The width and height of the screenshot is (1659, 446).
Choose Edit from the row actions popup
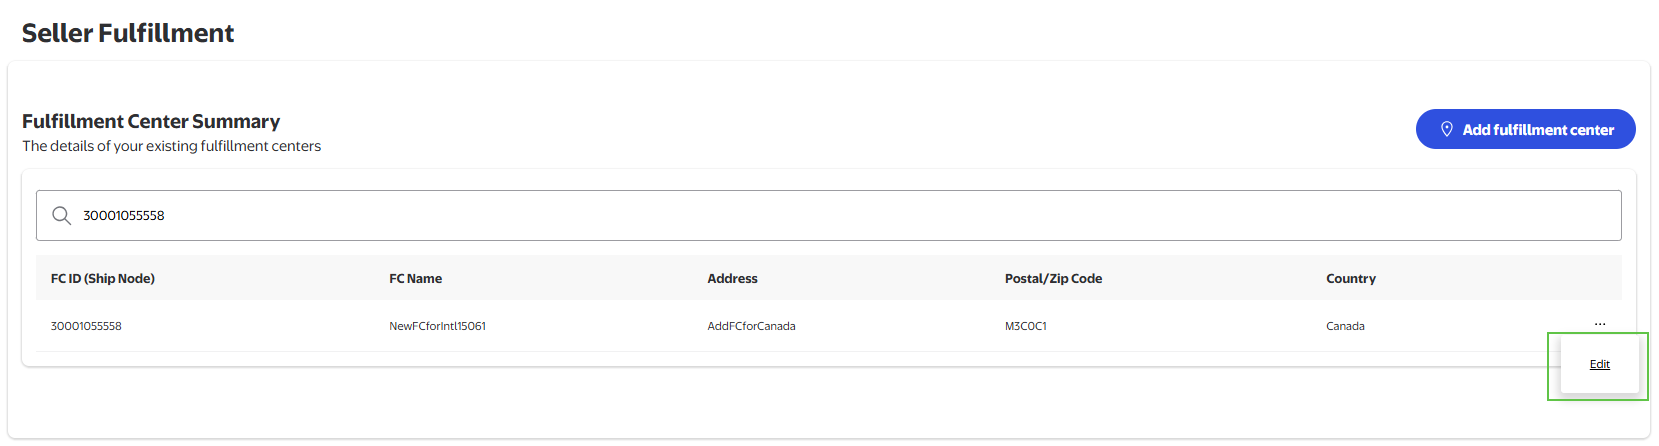(x=1600, y=364)
